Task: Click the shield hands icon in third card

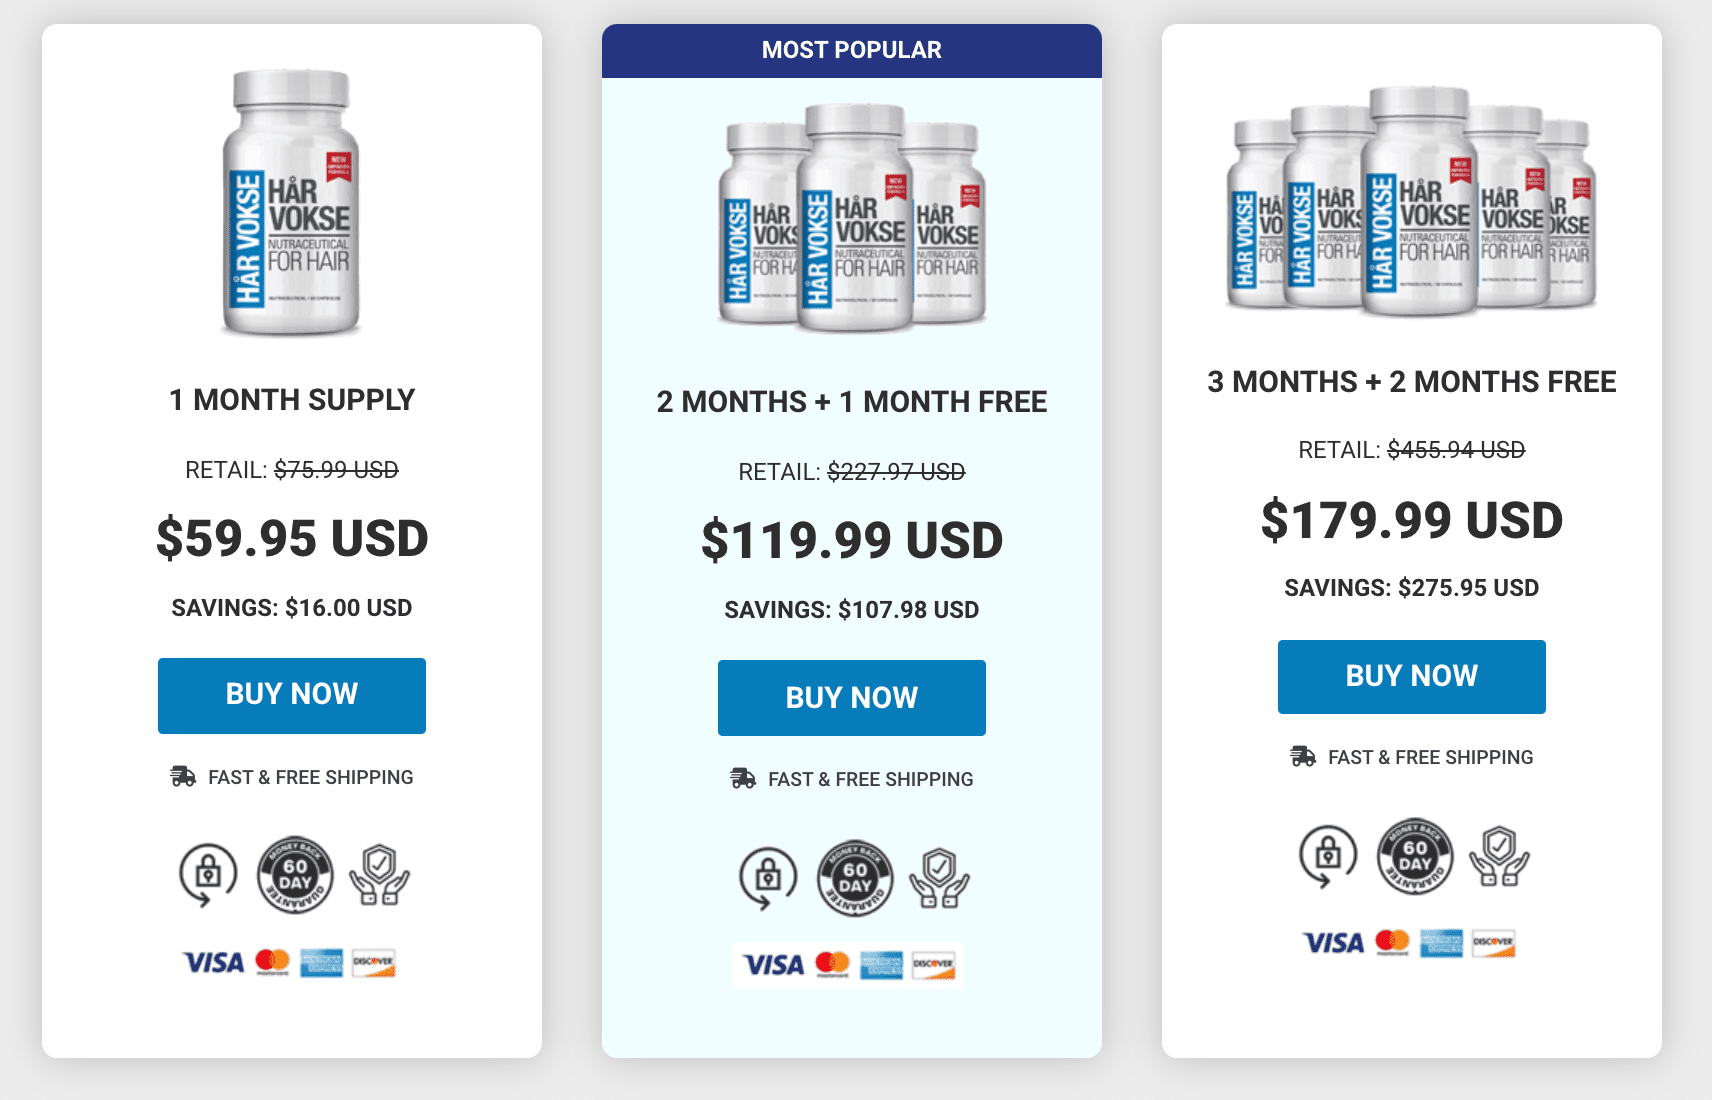Action: (x=1499, y=856)
